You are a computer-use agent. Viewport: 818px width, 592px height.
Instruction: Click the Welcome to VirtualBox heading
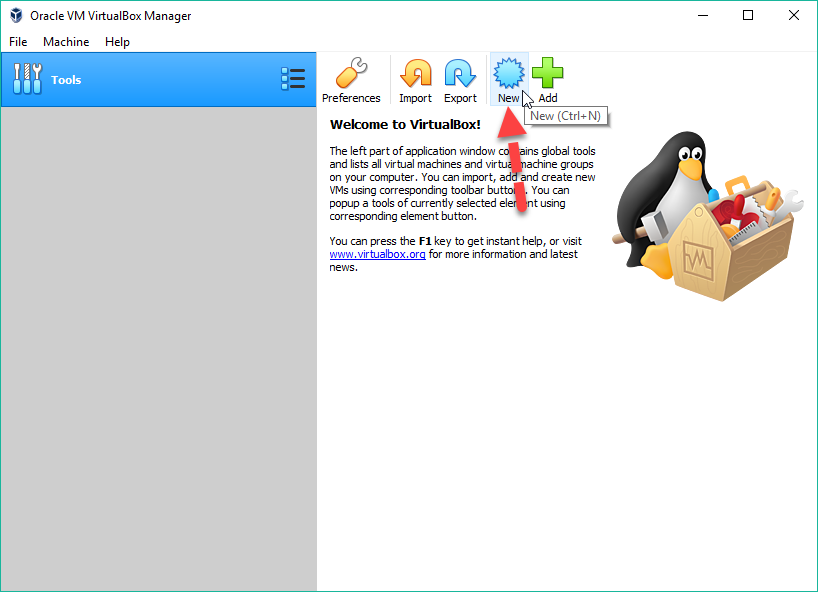[x=405, y=125]
